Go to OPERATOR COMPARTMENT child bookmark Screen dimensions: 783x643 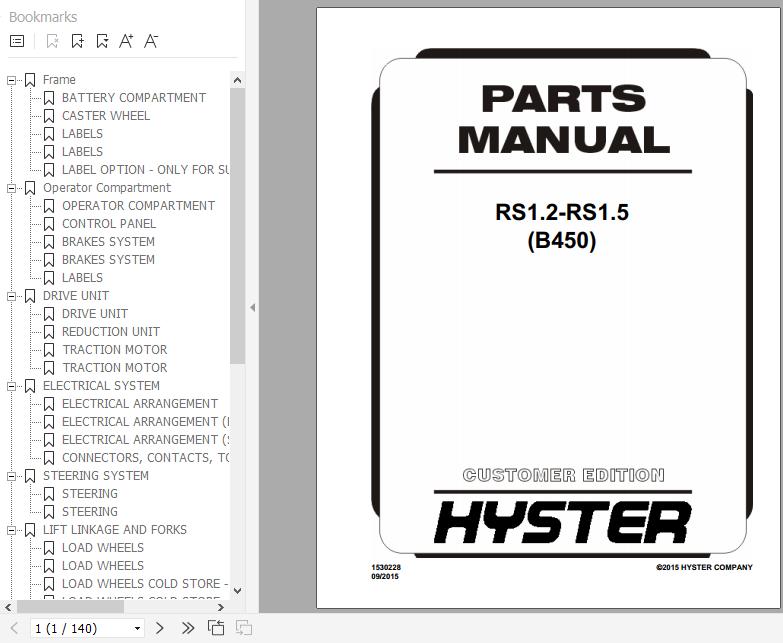click(x=138, y=206)
